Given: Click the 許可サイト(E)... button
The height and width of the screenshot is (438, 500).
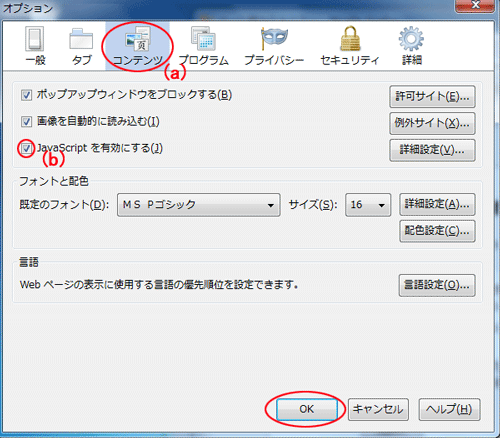Looking at the screenshot, I should pyautogui.click(x=432, y=97).
